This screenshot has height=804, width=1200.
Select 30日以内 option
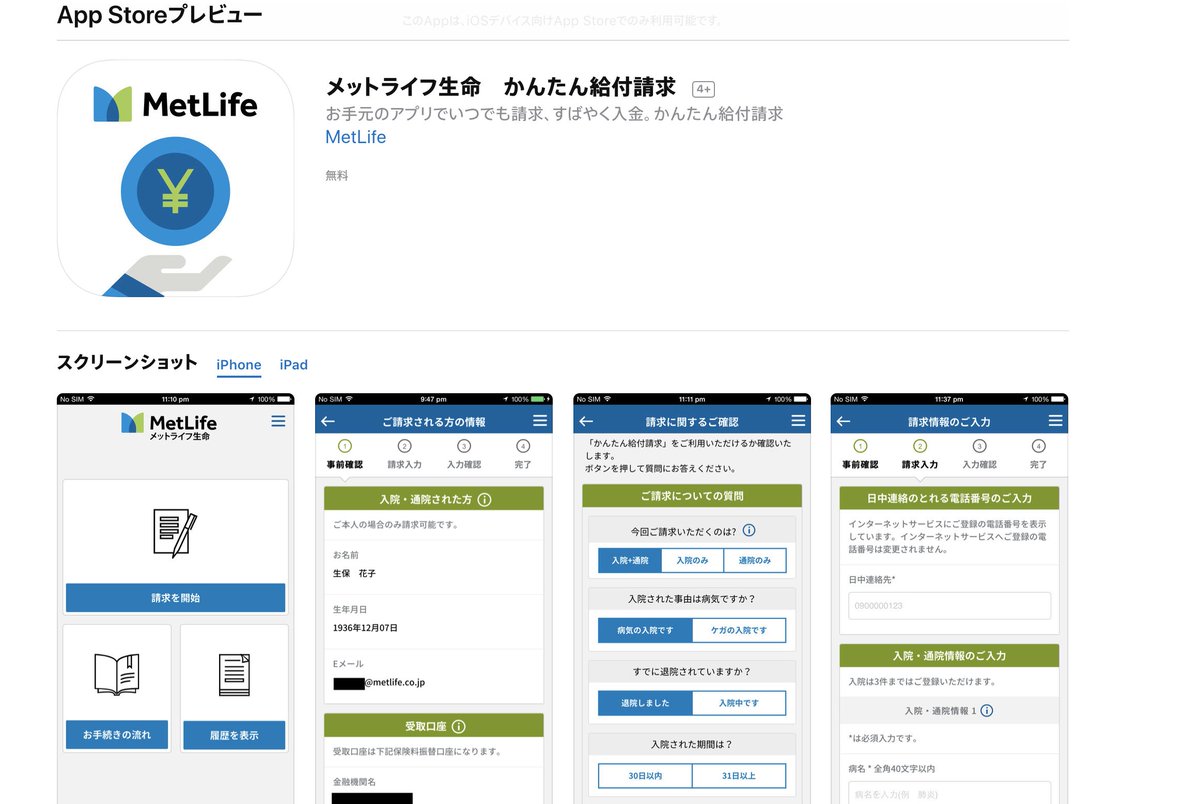(x=645, y=775)
